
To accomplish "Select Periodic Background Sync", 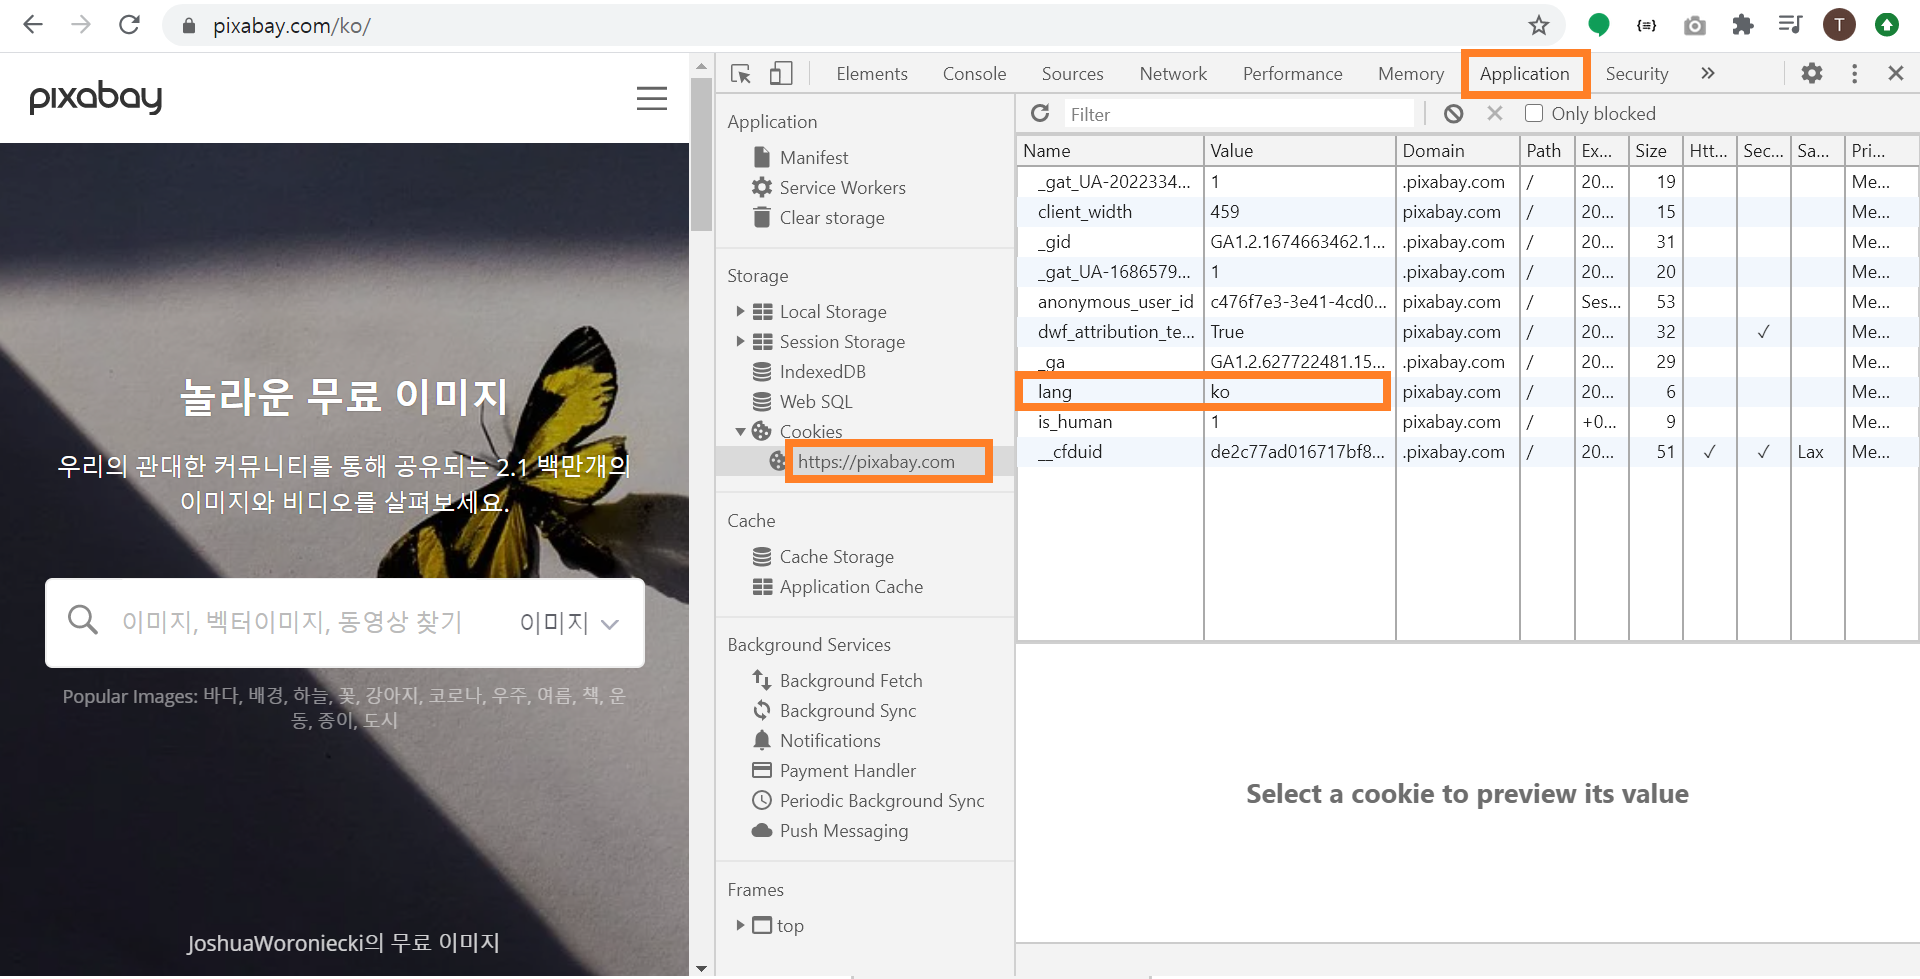I will click(x=881, y=800).
